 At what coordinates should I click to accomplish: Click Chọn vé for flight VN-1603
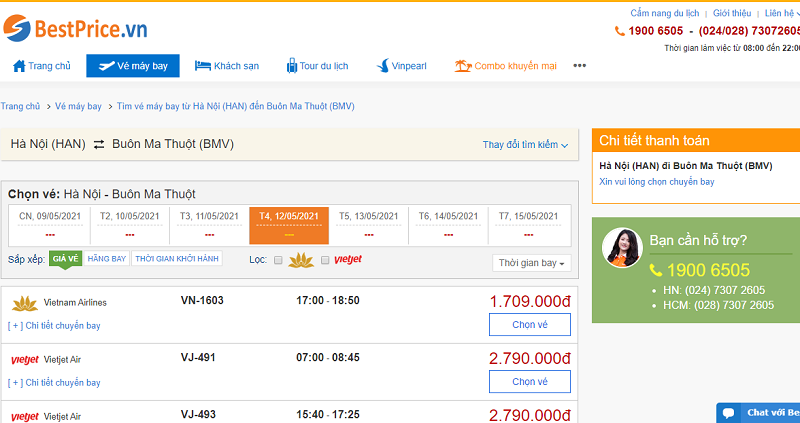point(530,325)
